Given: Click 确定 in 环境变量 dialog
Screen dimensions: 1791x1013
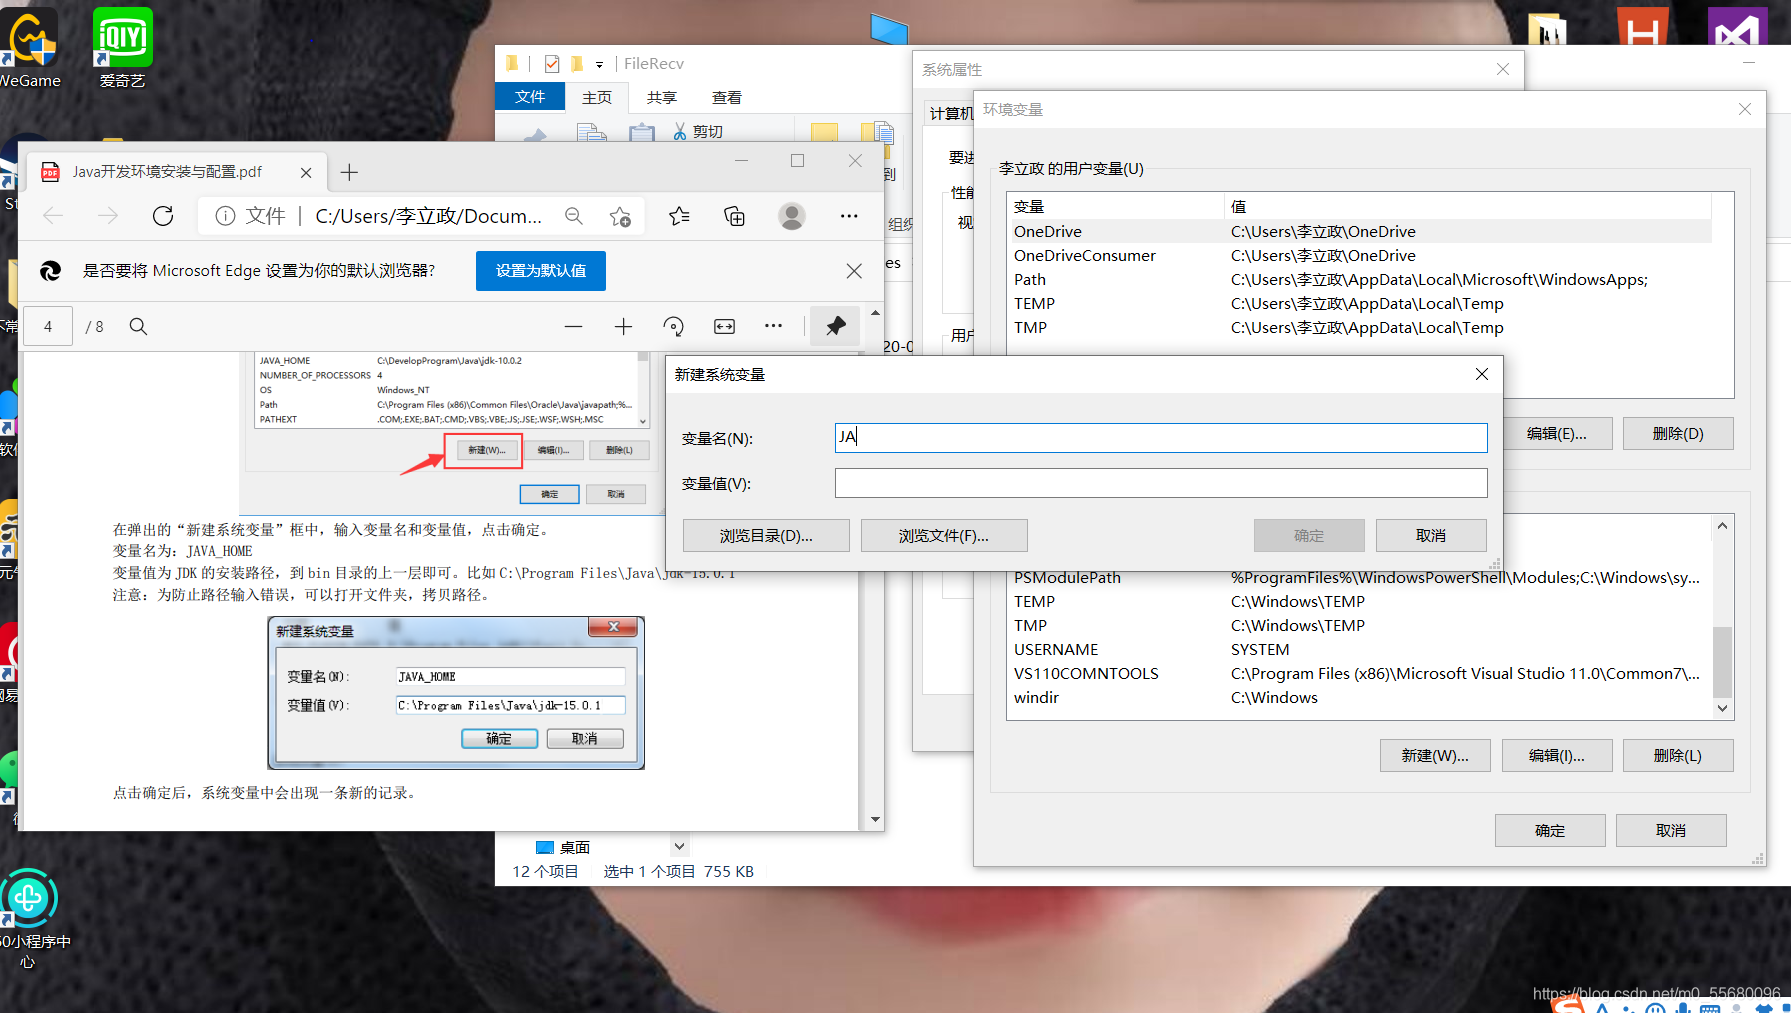Looking at the screenshot, I should (1550, 831).
